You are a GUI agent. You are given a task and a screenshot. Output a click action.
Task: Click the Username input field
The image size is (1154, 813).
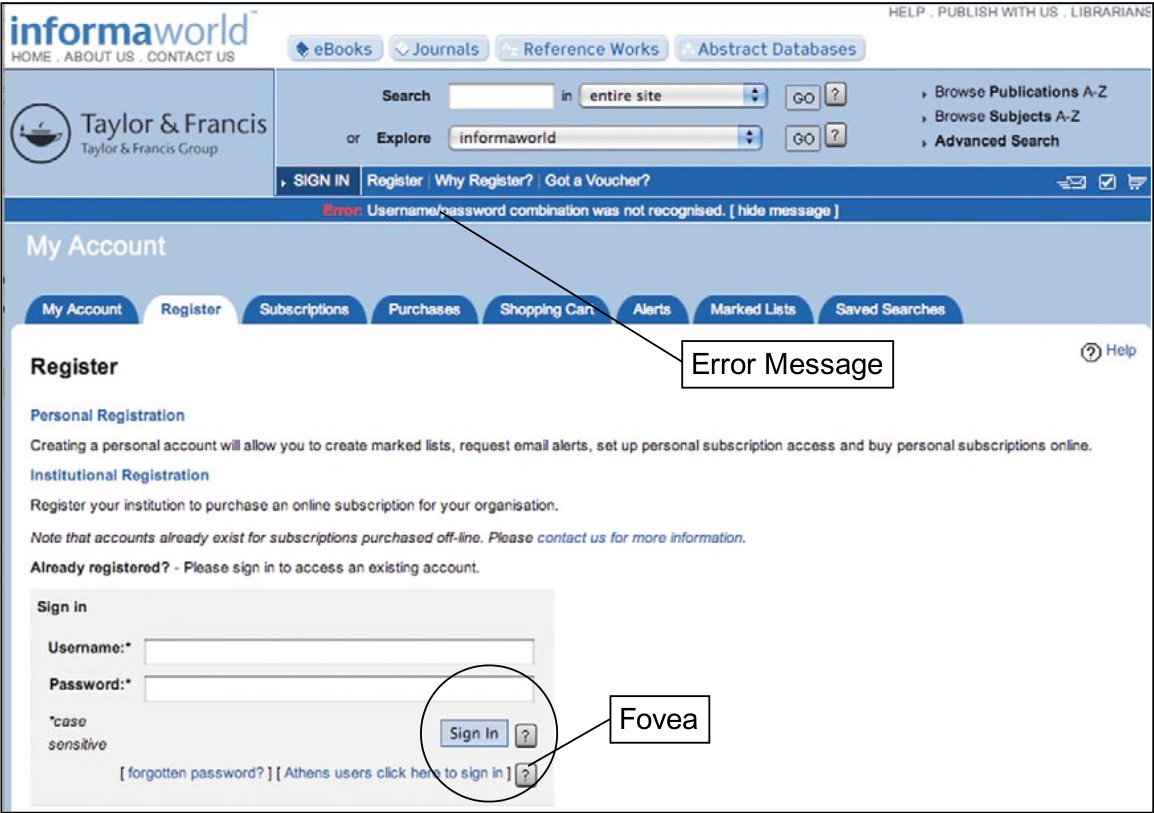pyautogui.click(x=339, y=651)
